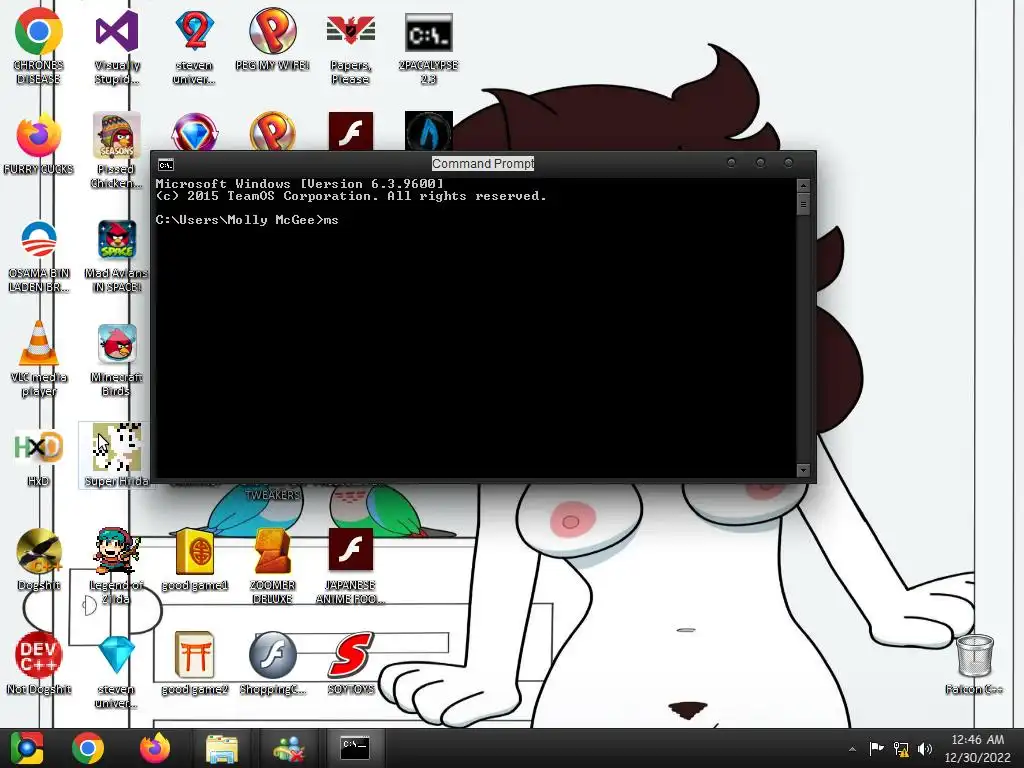Image resolution: width=1024 pixels, height=768 pixels.
Task: Open the Minecraft Birds shortcut
Action: pyautogui.click(x=117, y=359)
